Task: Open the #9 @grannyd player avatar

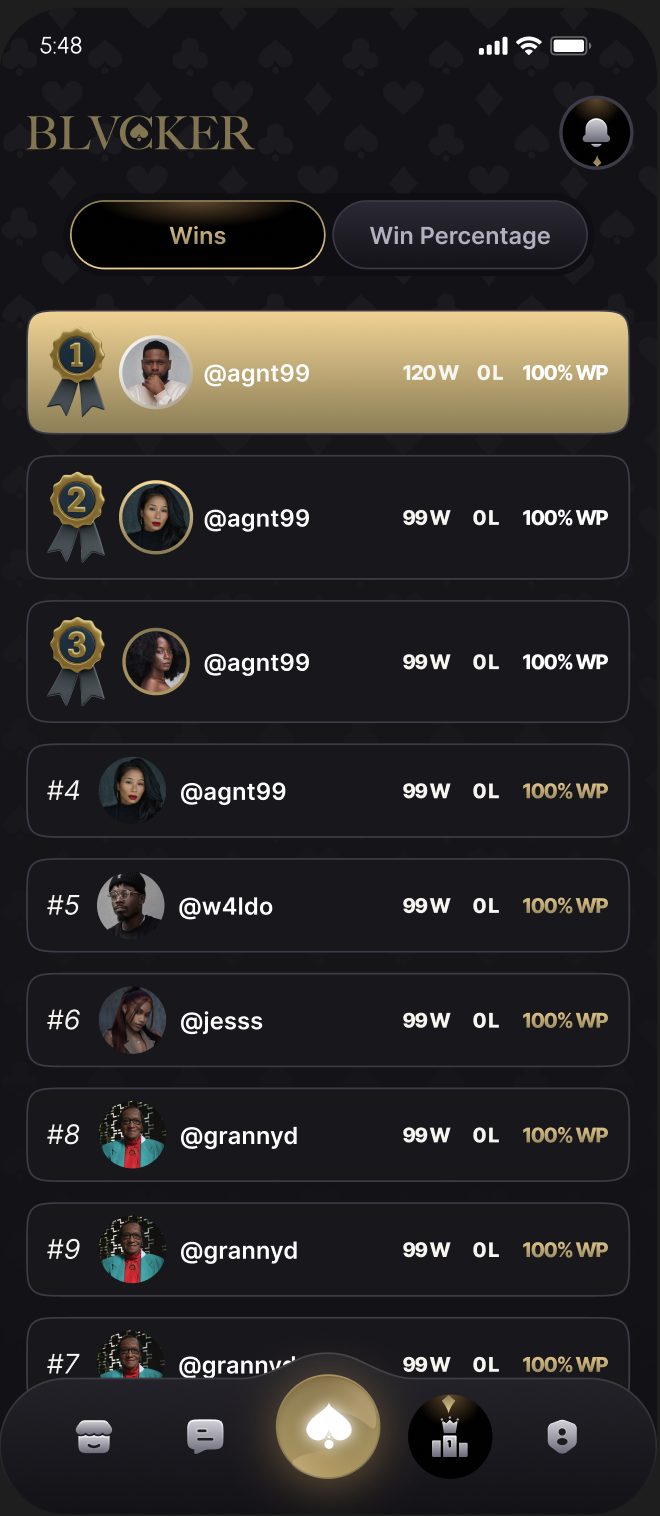Action: (x=132, y=1249)
